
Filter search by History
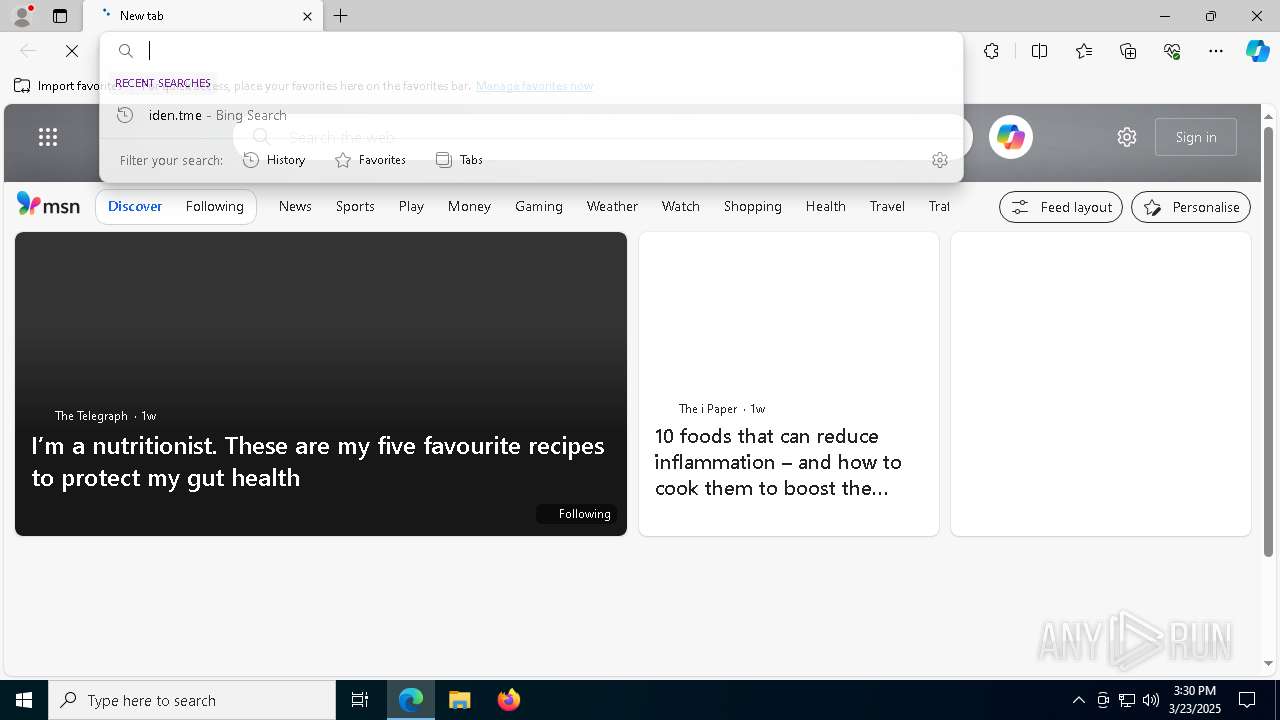274,160
